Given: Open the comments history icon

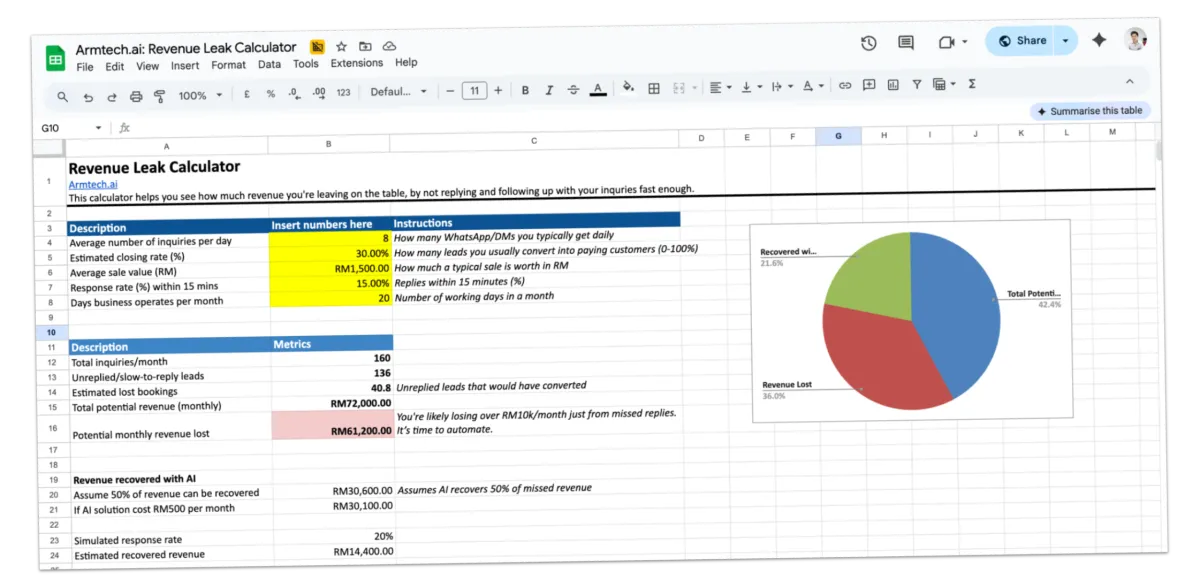Looking at the screenshot, I should coord(906,42).
